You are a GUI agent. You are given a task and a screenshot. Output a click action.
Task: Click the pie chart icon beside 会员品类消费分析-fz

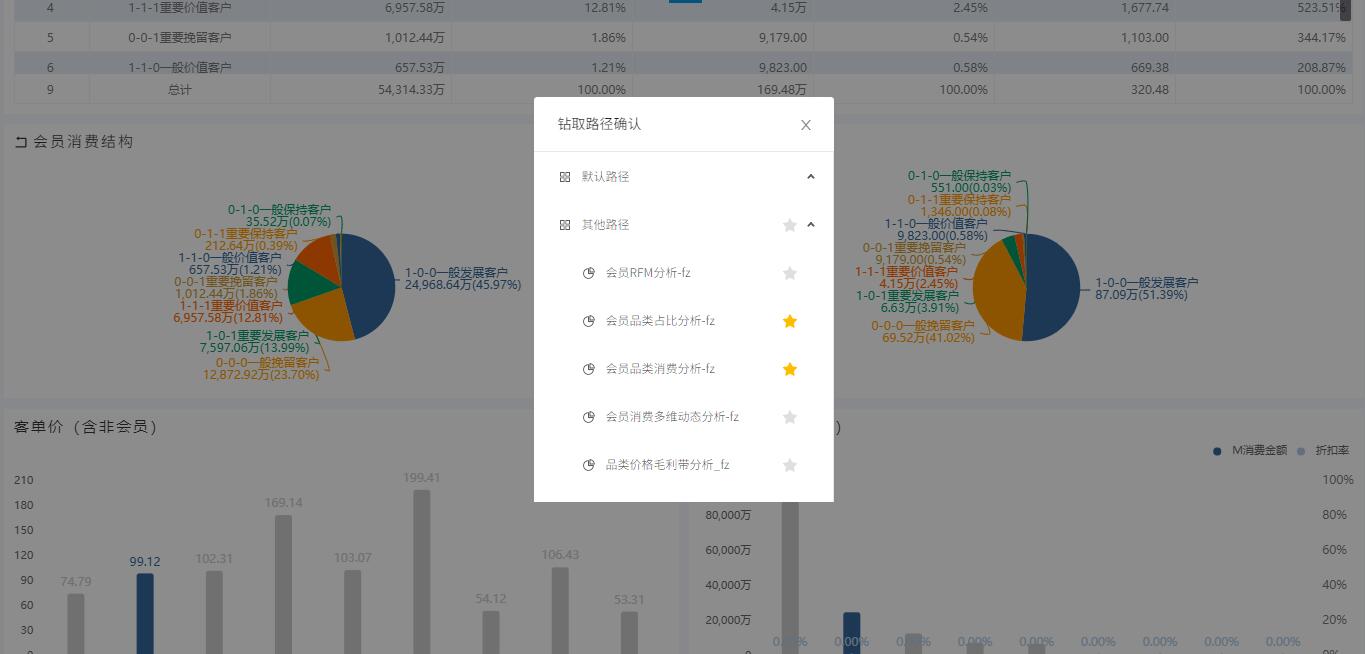[x=588, y=368]
